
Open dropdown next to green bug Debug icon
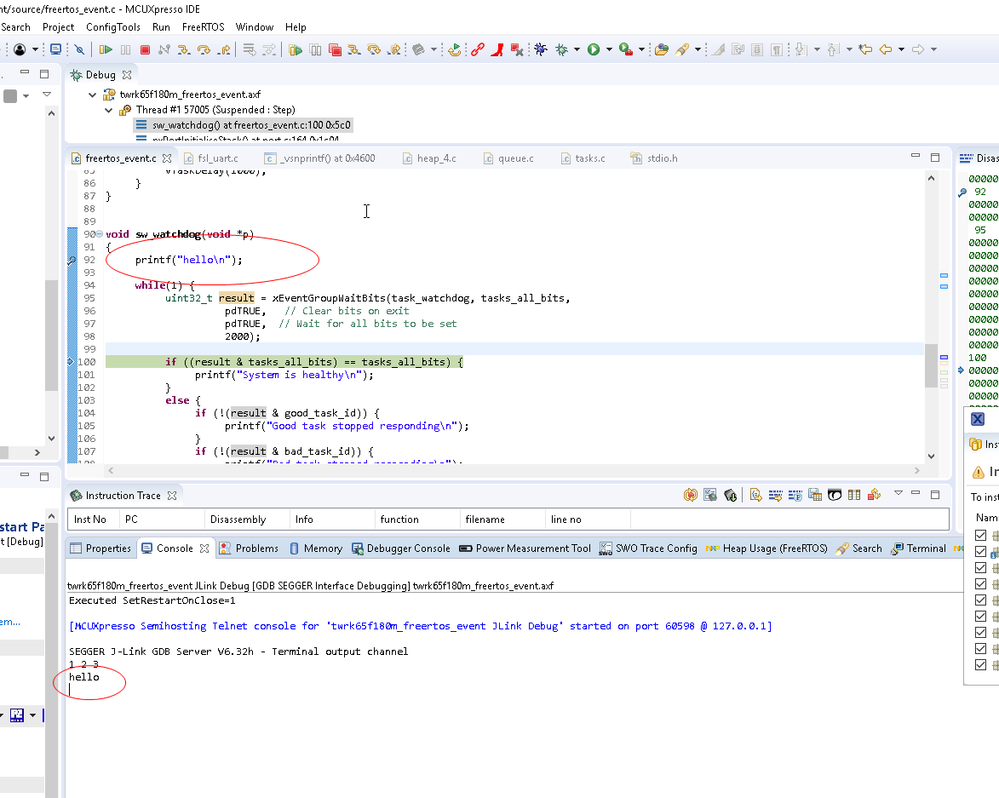pos(577,50)
